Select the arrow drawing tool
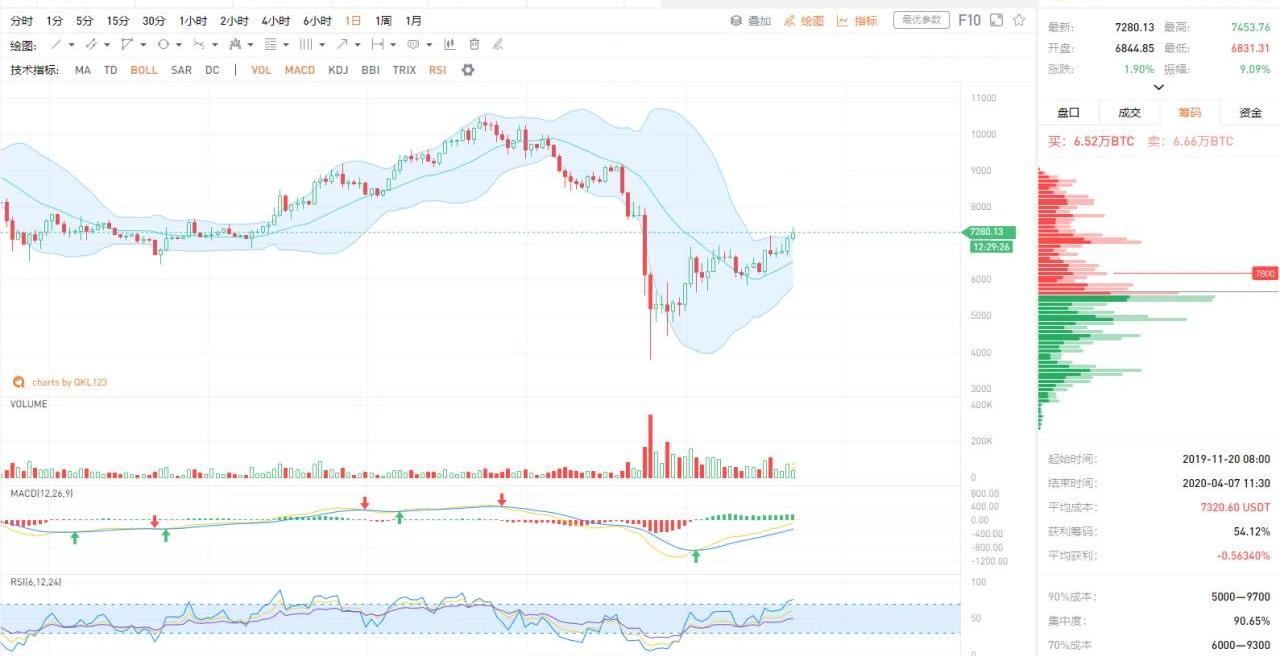The image size is (1280, 656). [x=342, y=45]
